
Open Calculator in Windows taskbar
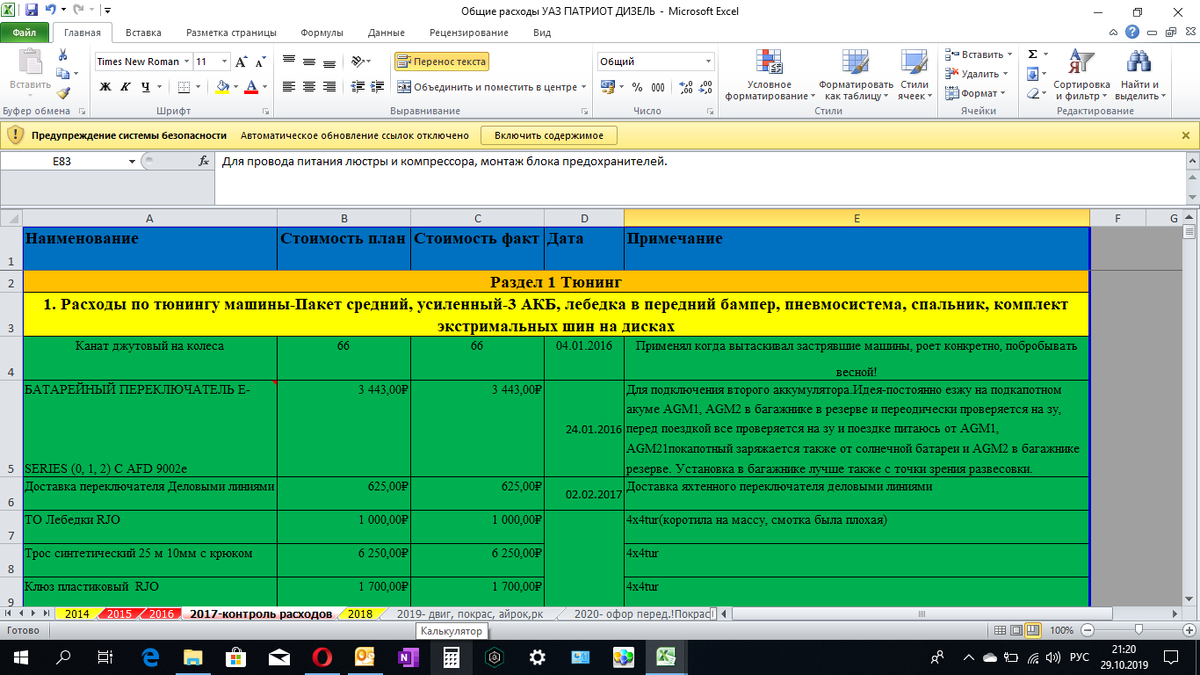pos(450,657)
